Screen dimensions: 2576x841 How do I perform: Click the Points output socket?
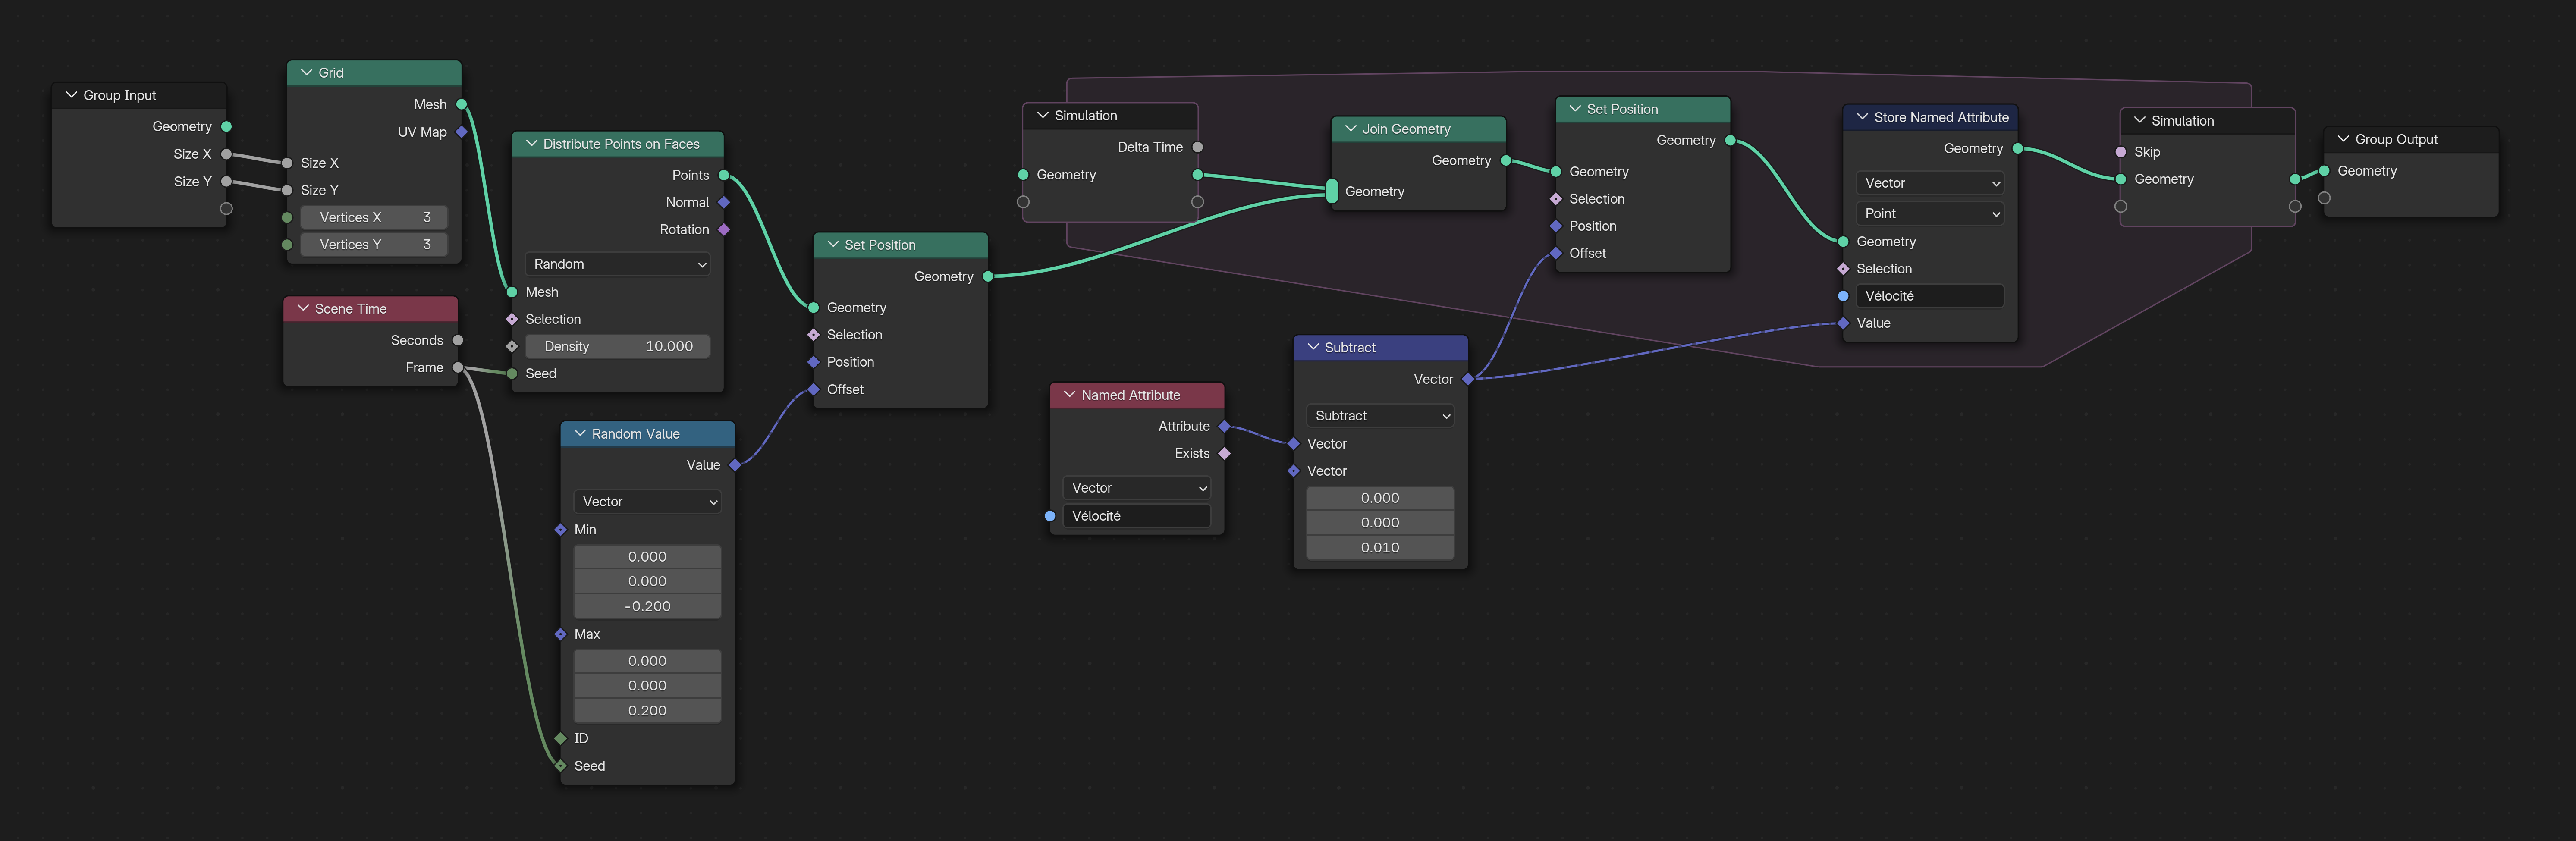click(724, 176)
